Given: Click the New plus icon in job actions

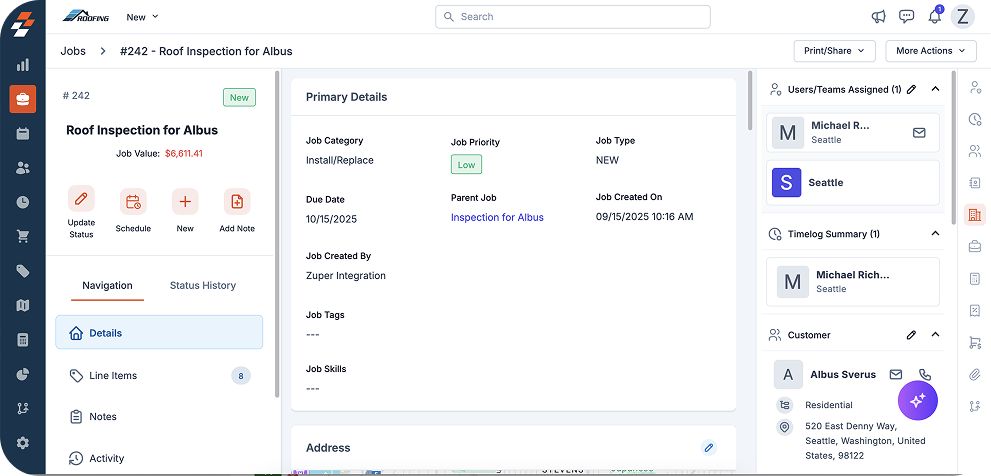Looking at the screenshot, I should [185, 201].
